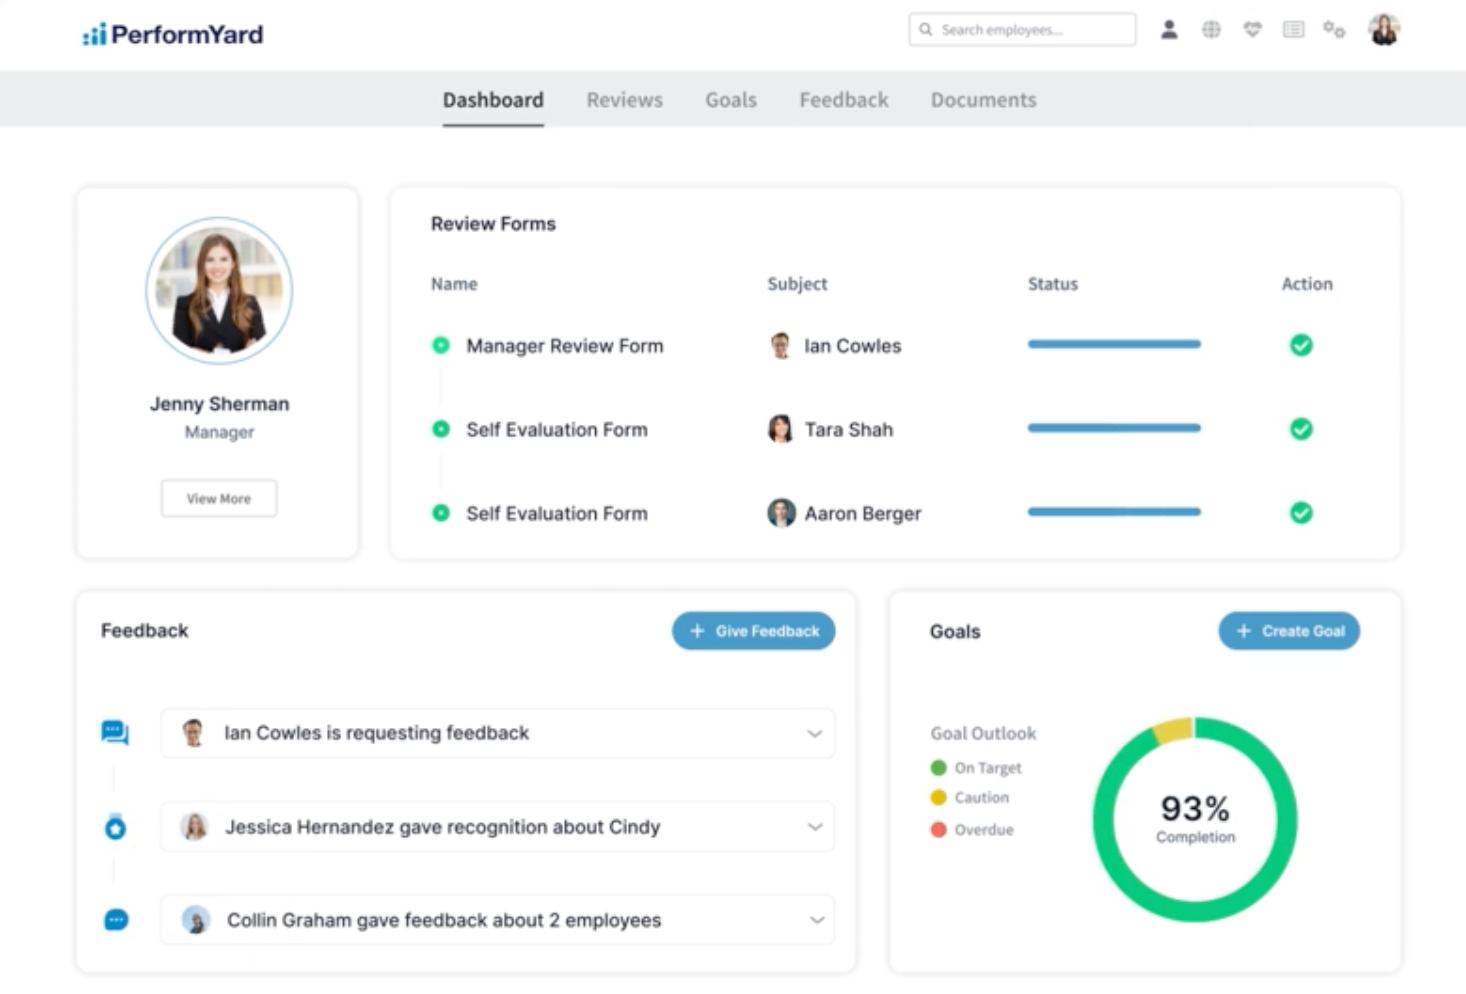Click the Create Goal button

point(1289,630)
